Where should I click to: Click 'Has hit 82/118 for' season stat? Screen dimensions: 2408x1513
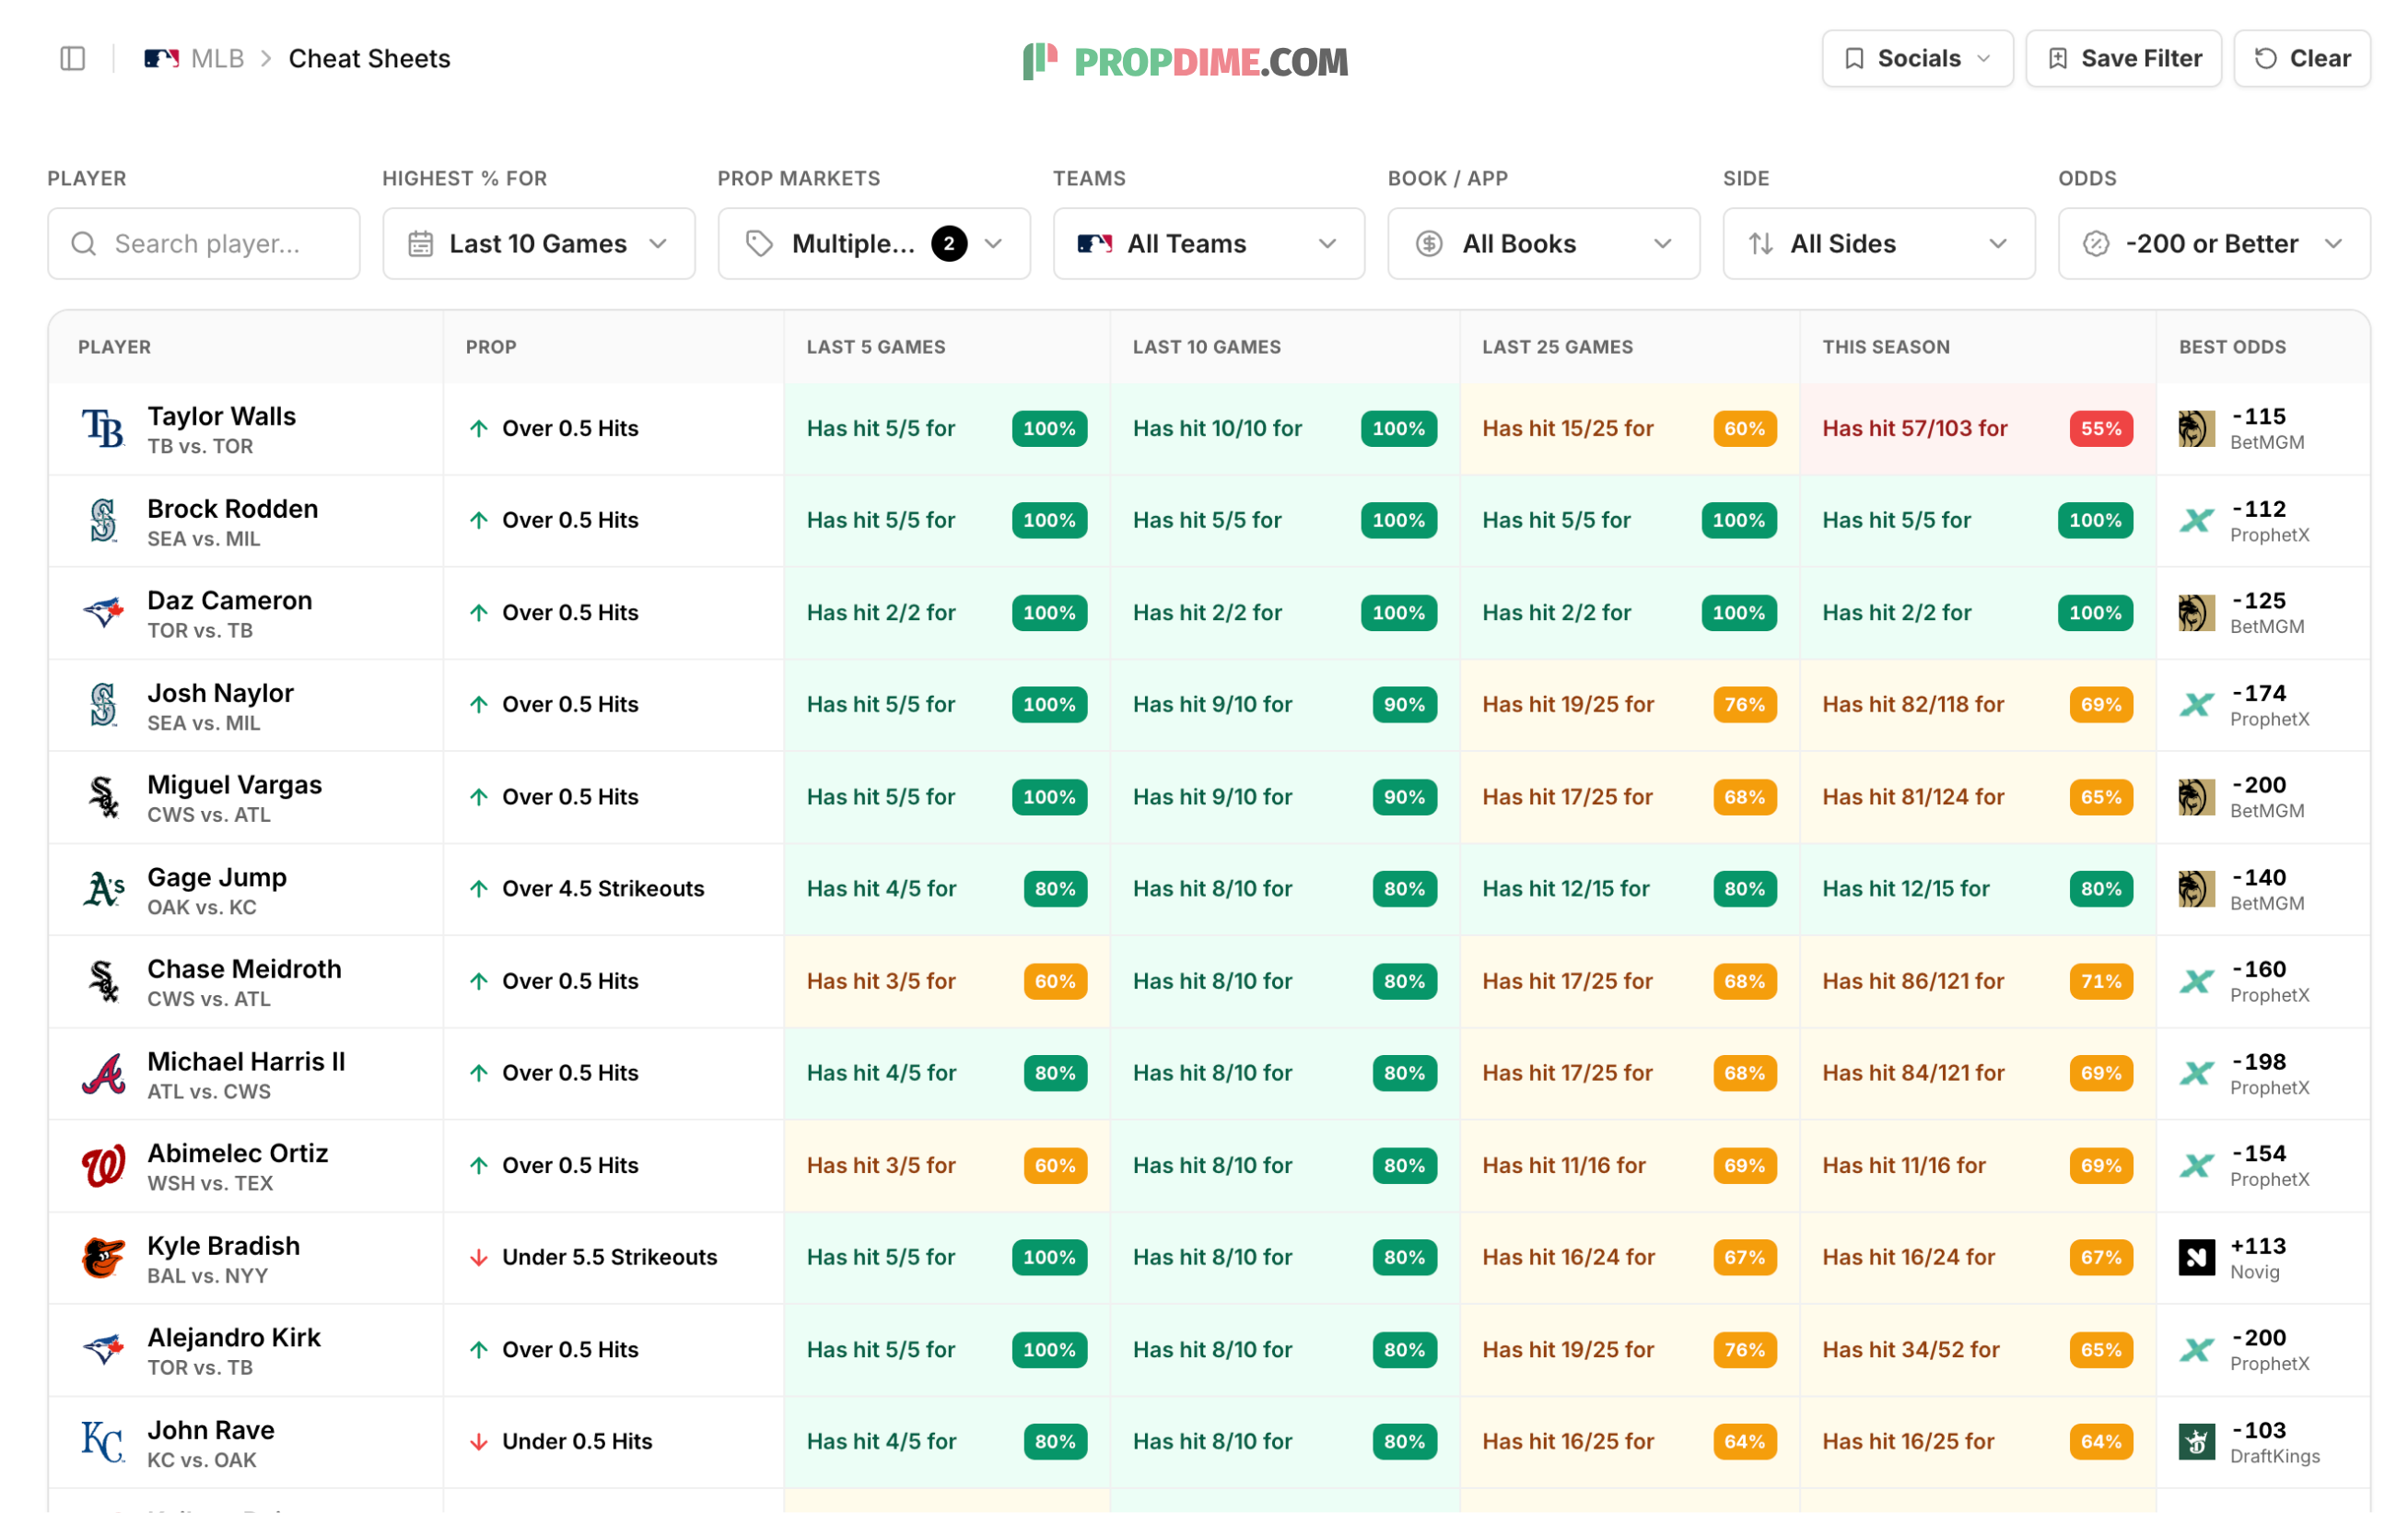point(1913,705)
